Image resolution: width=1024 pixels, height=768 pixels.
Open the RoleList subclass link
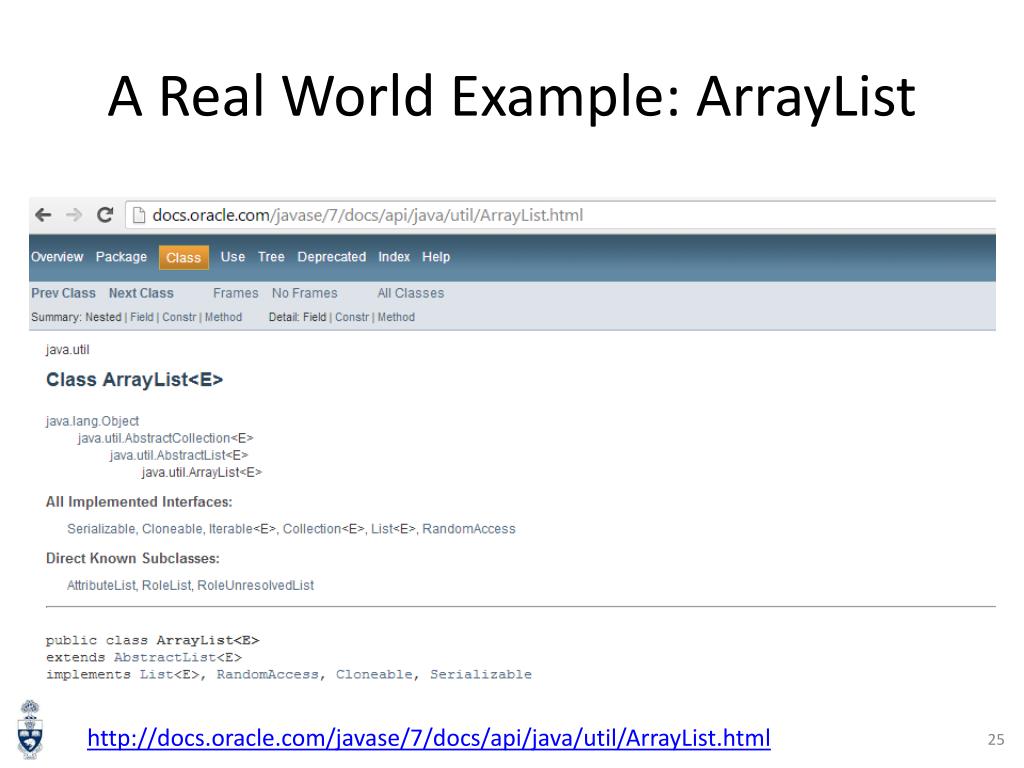click(x=167, y=586)
